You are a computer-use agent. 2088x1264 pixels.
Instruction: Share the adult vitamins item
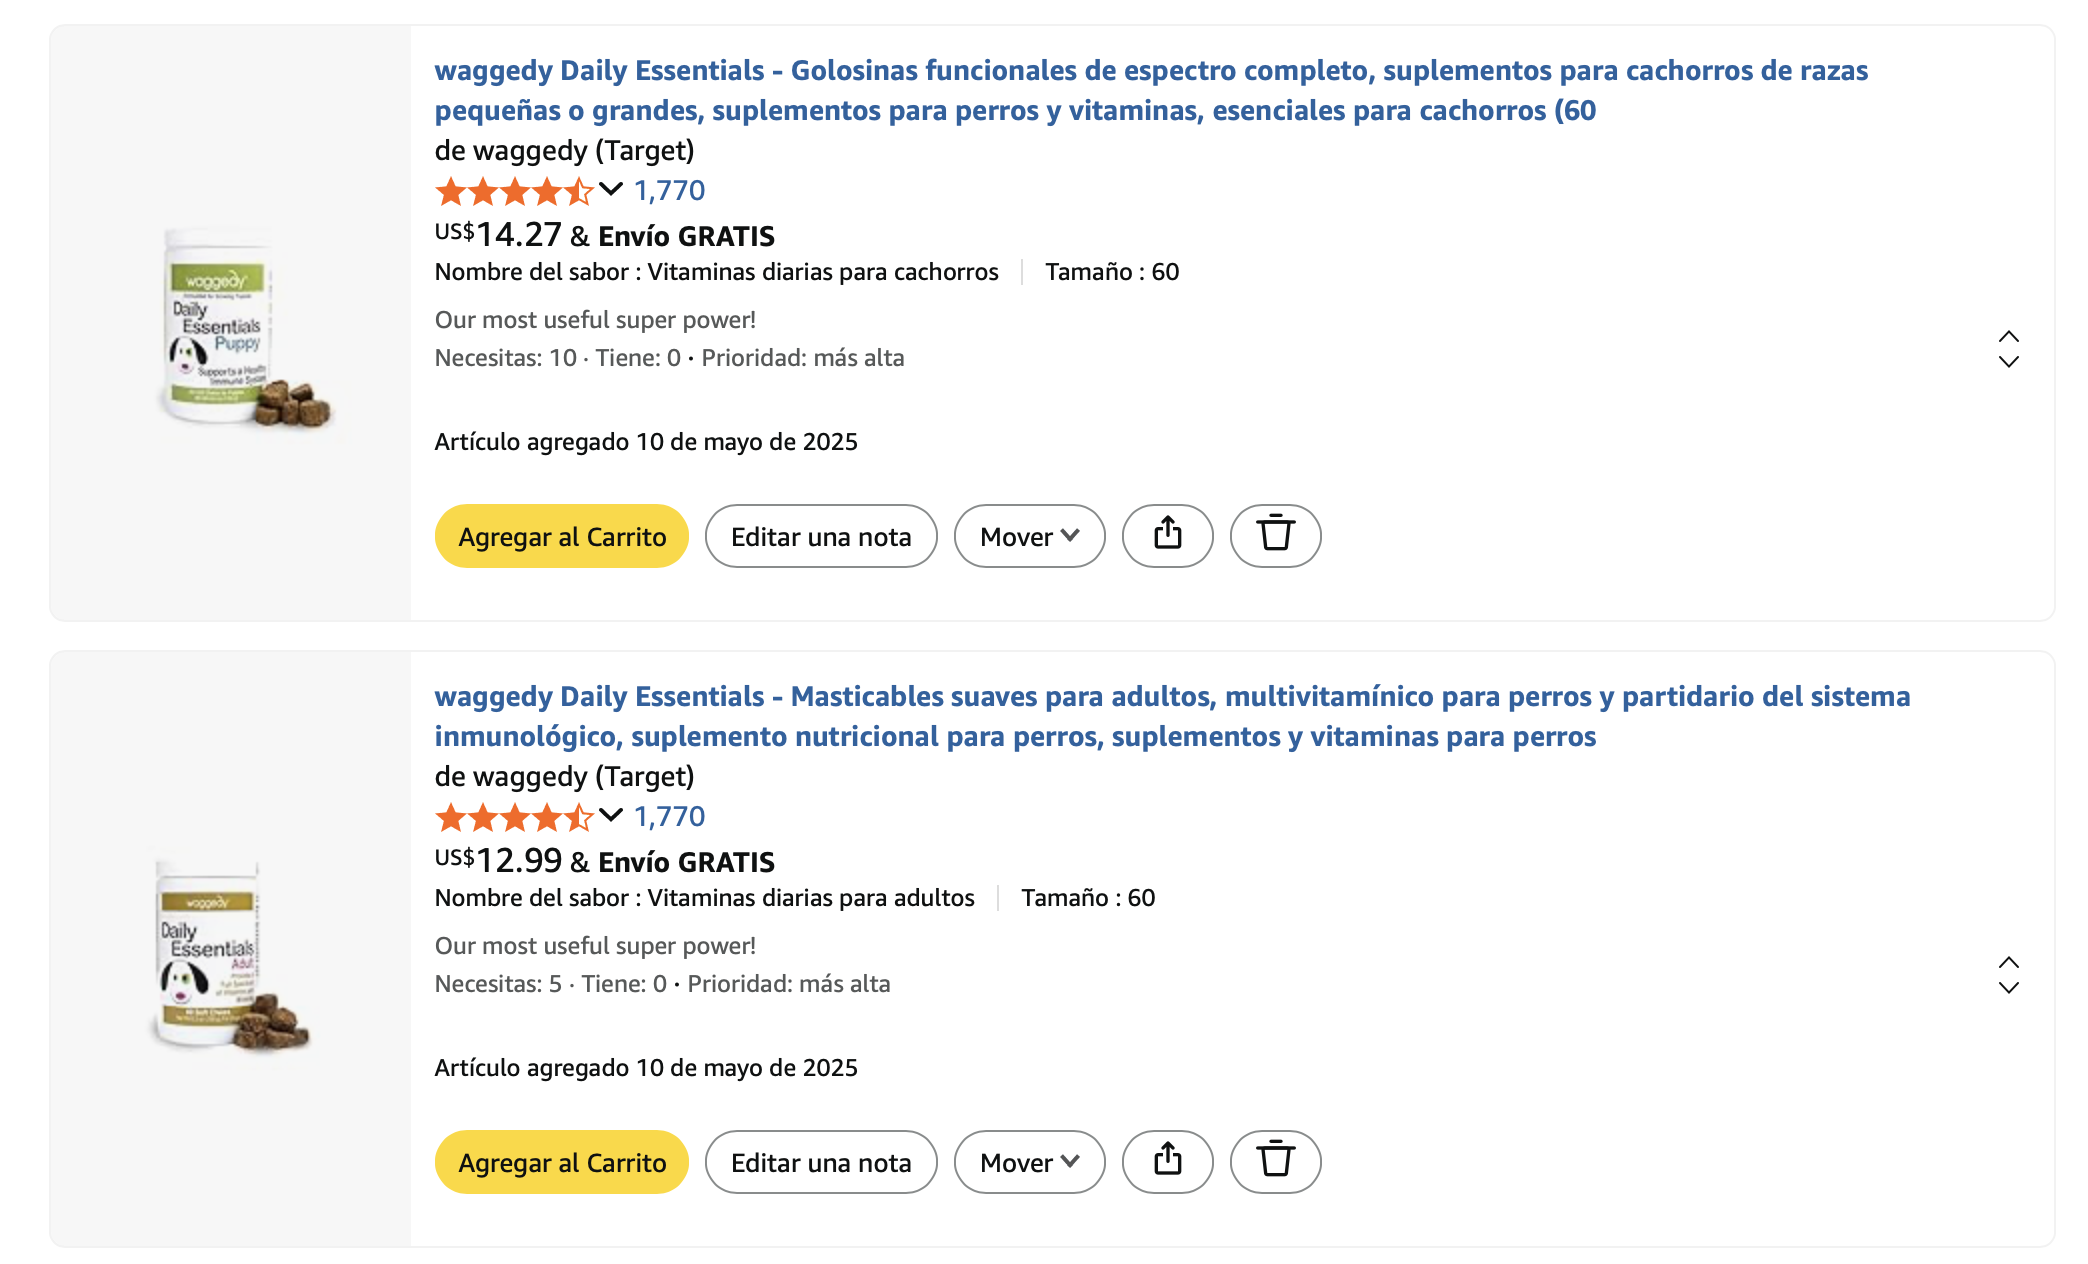pyautogui.click(x=1167, y=1162)
